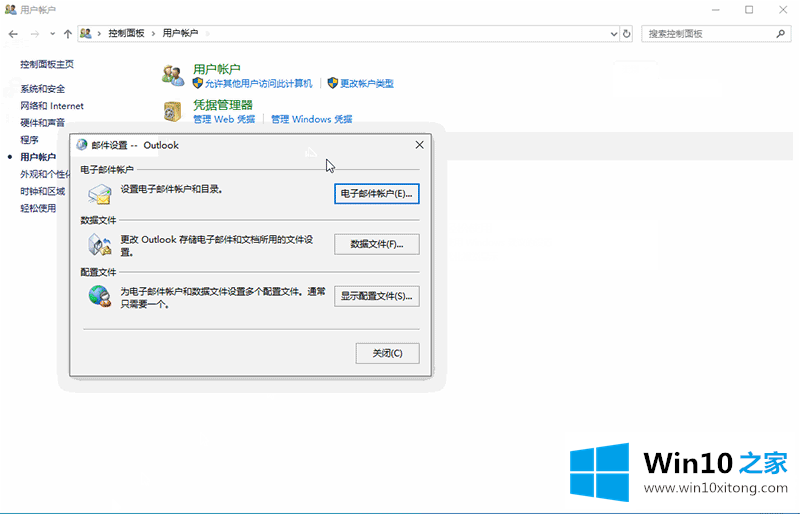Open 系统和安全 in the sidebar

(x=42, y=89)
